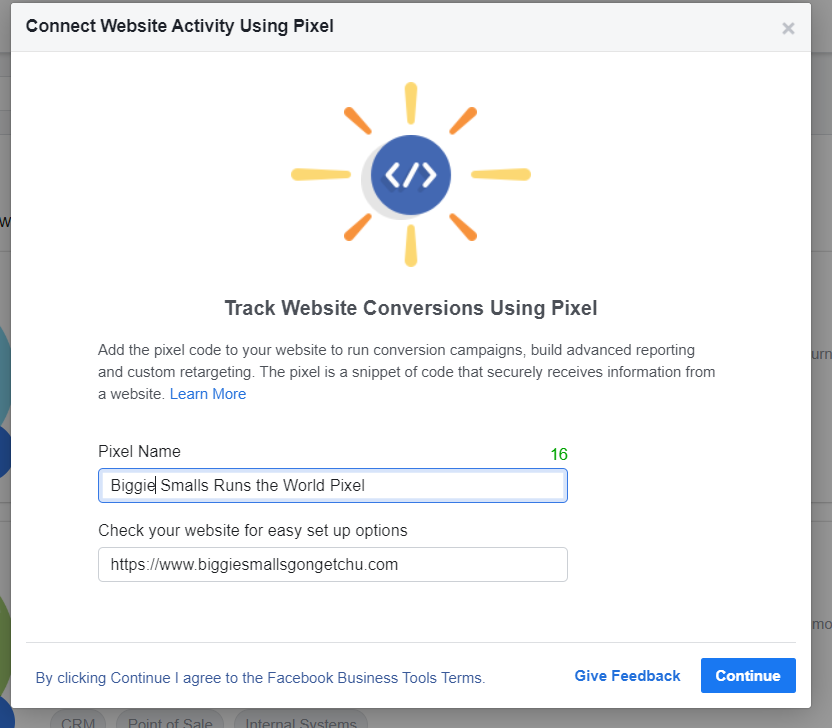
Task: Click the Pixel Name label
Action: click(140, 451)
